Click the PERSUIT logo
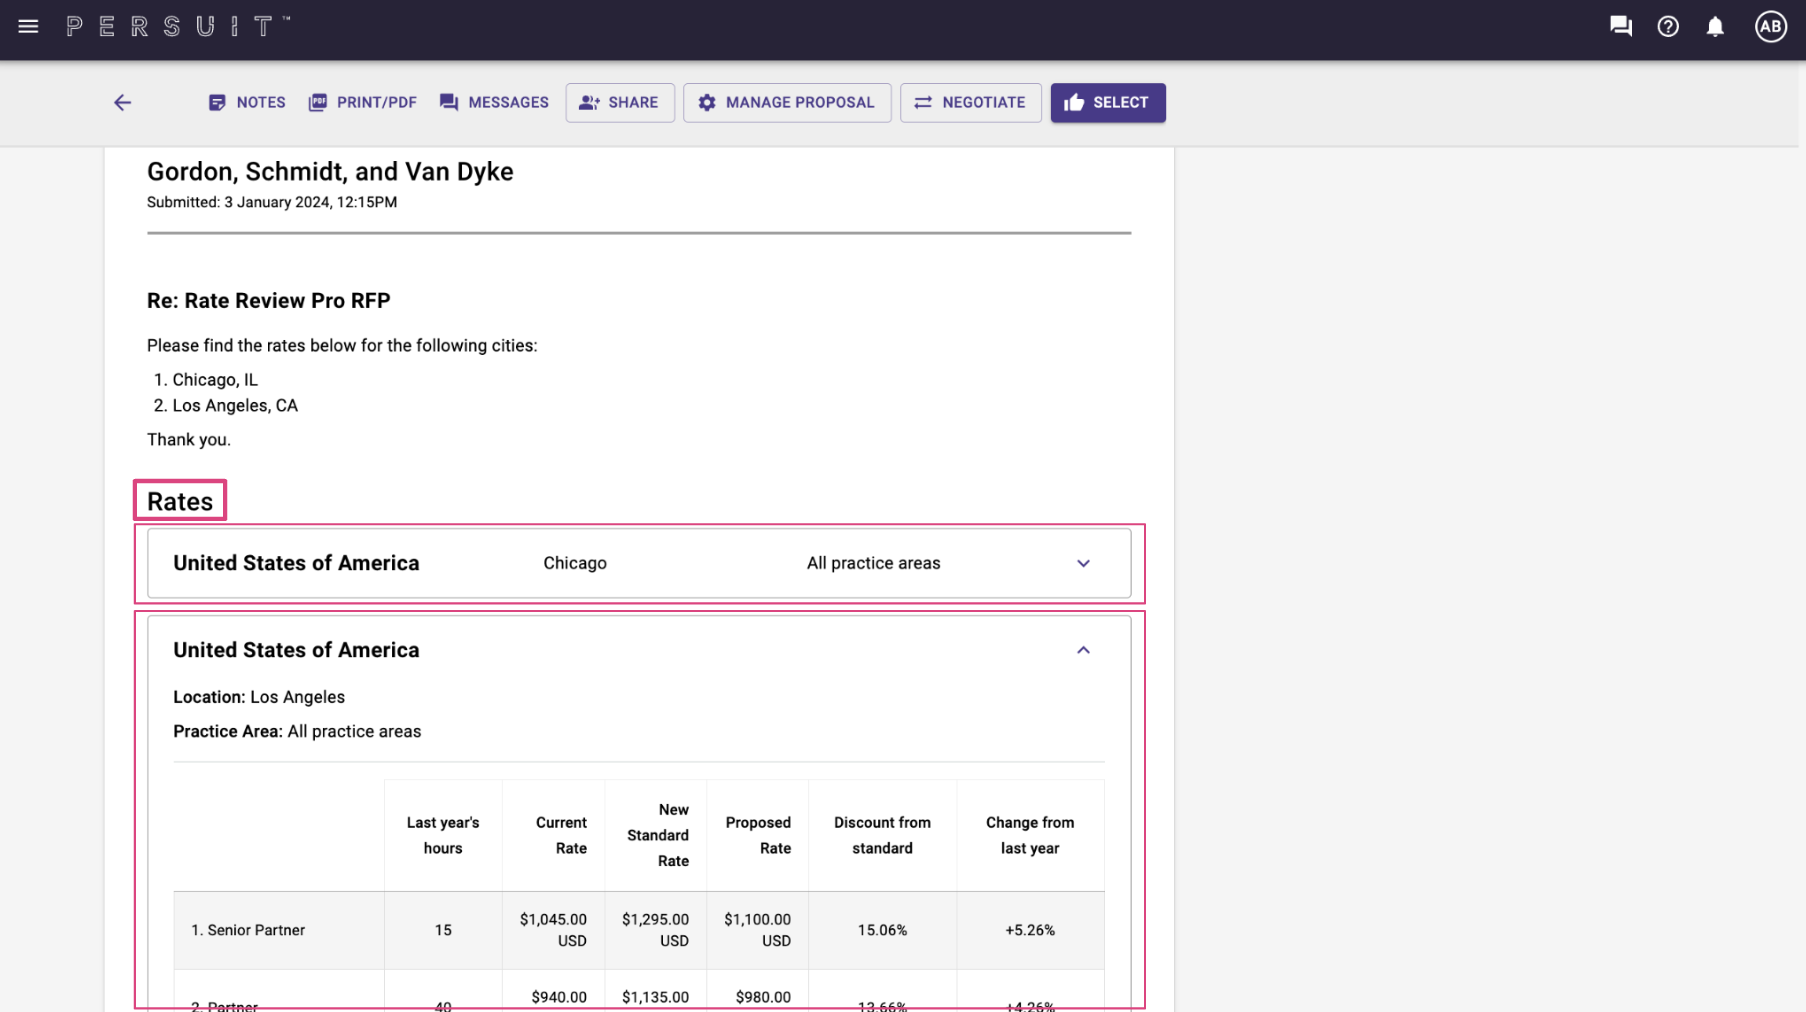The image size is (1806, 1012). tap(178, 27)
